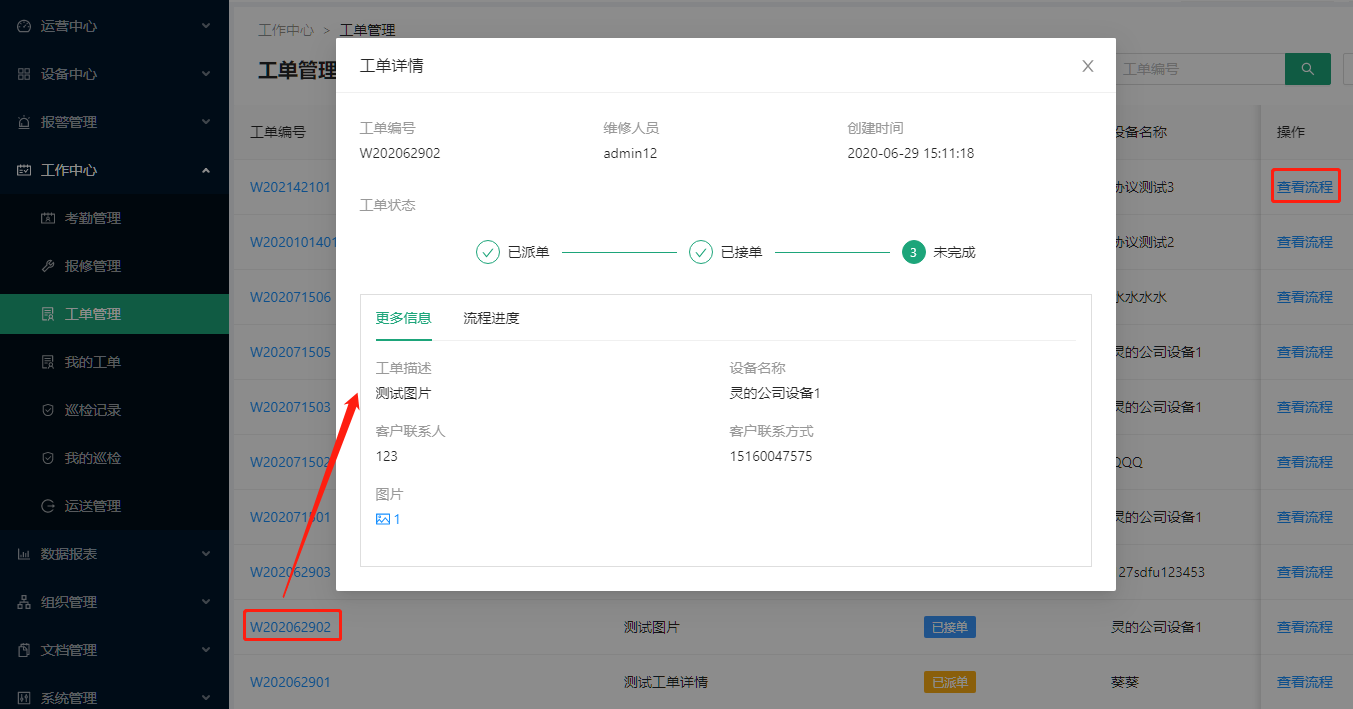
Task: Click the 工单编号 search input field
Action: click(x=1198, y=69)
